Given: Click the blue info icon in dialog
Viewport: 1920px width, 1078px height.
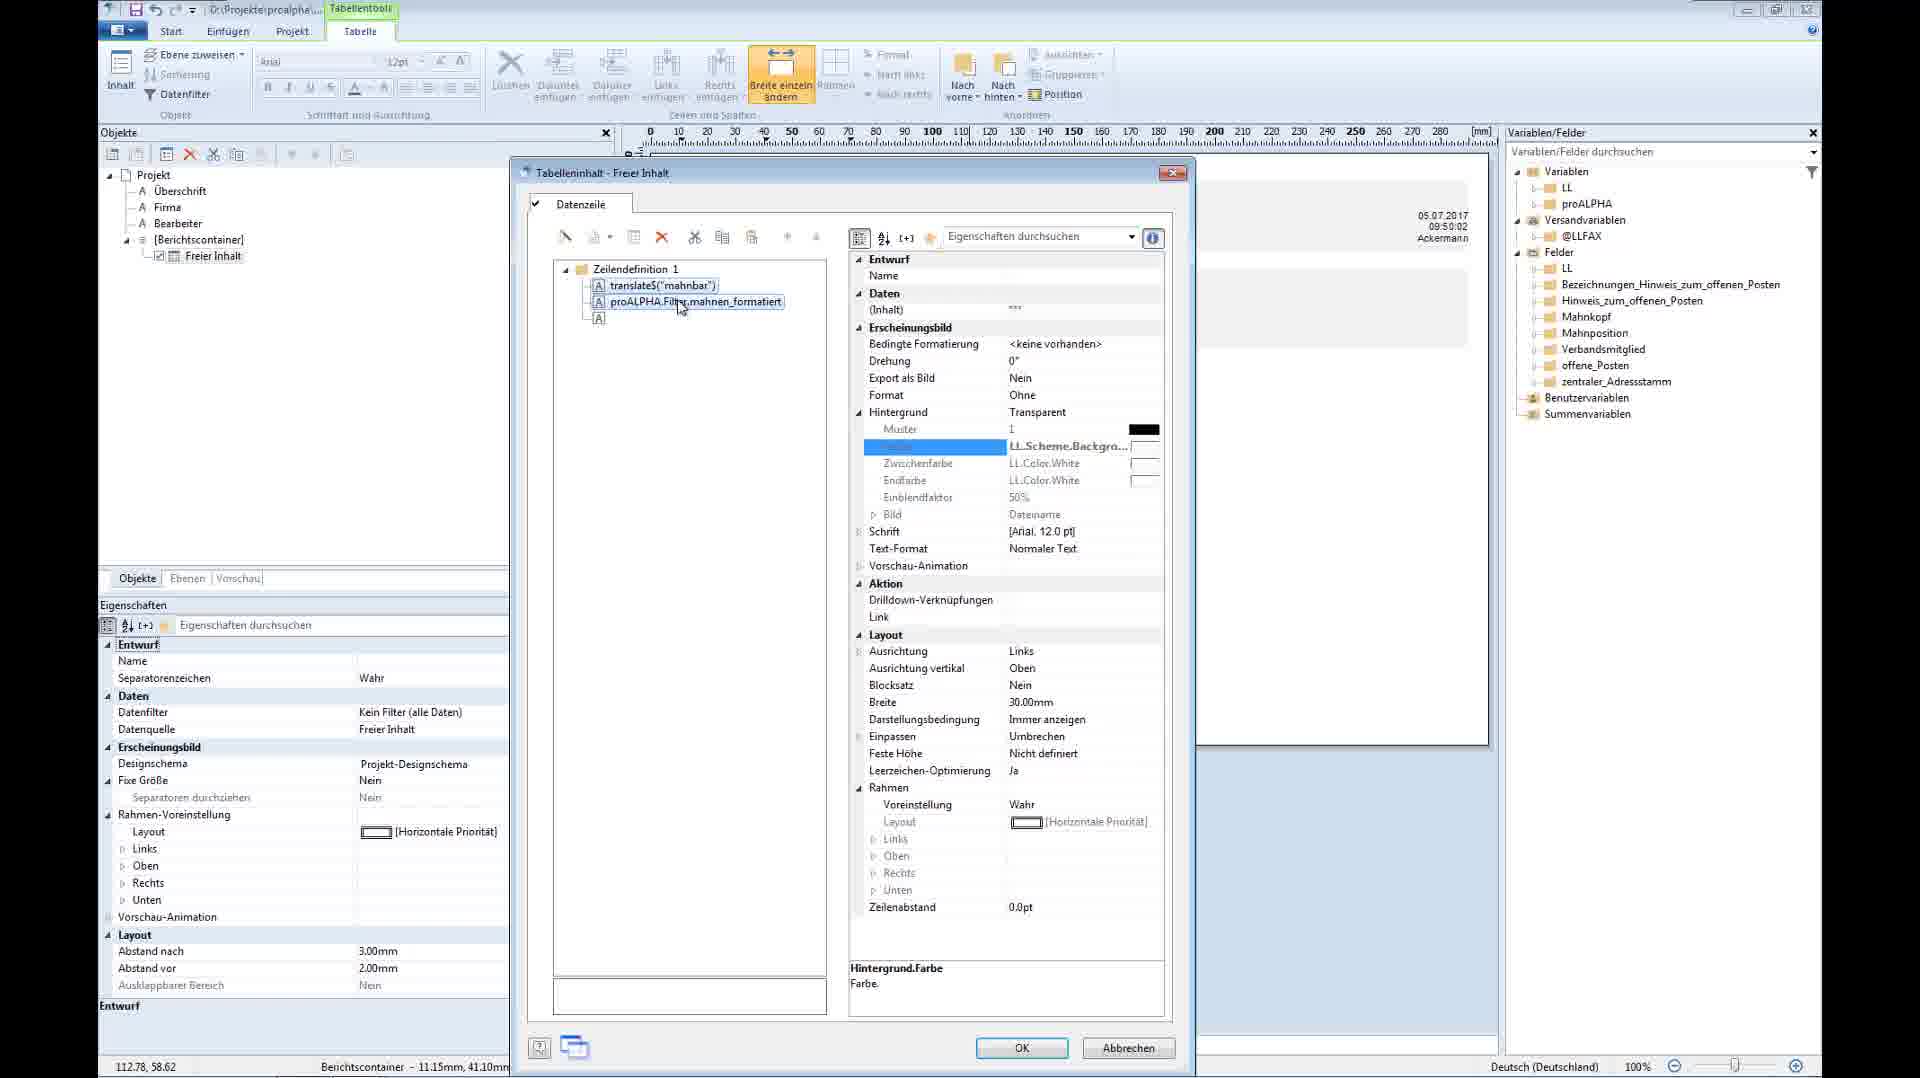Looking at the screenshot, I should (1152, 238).
